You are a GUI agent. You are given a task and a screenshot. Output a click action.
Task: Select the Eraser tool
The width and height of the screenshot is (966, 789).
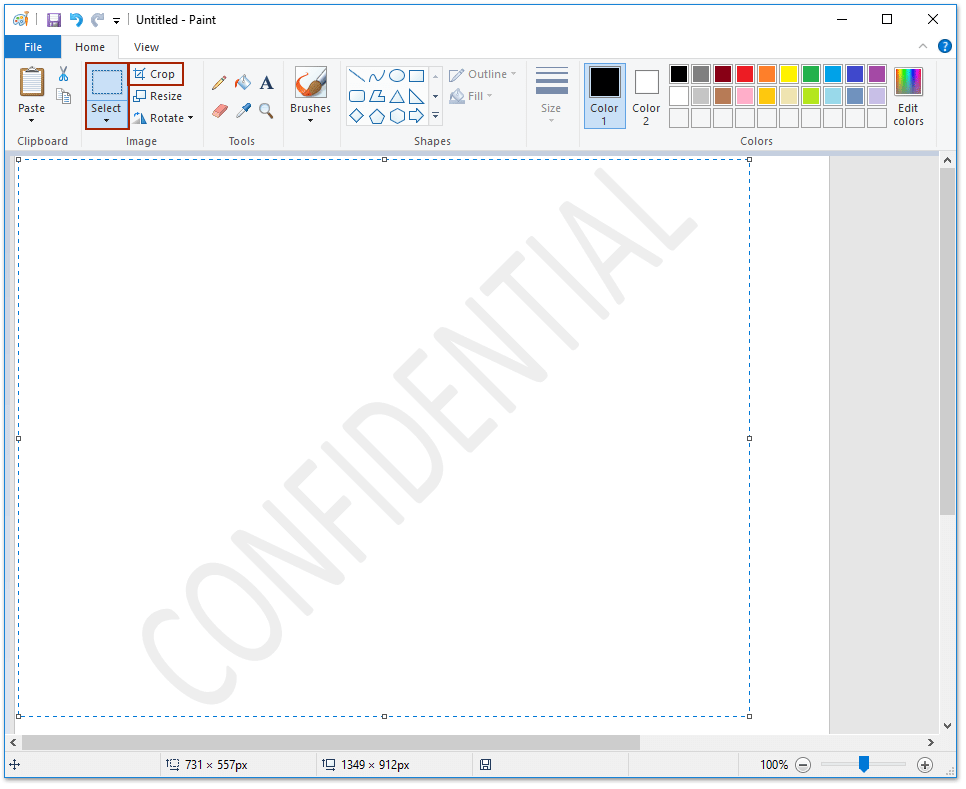(x=220, y=110)
